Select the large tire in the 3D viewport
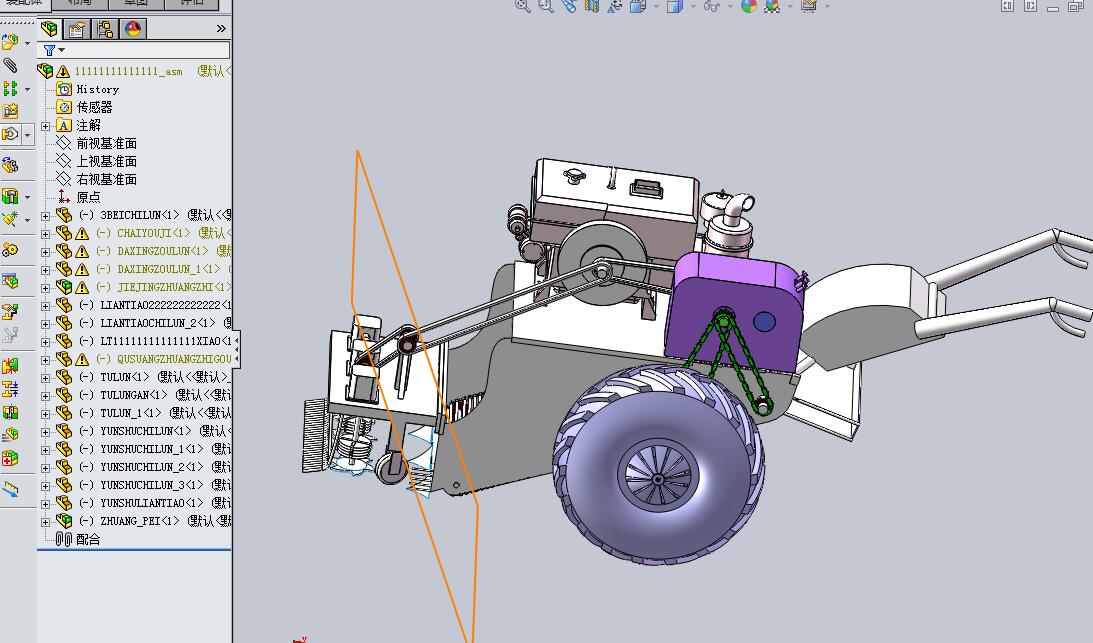1093x643 pixels. coord(659,464)
